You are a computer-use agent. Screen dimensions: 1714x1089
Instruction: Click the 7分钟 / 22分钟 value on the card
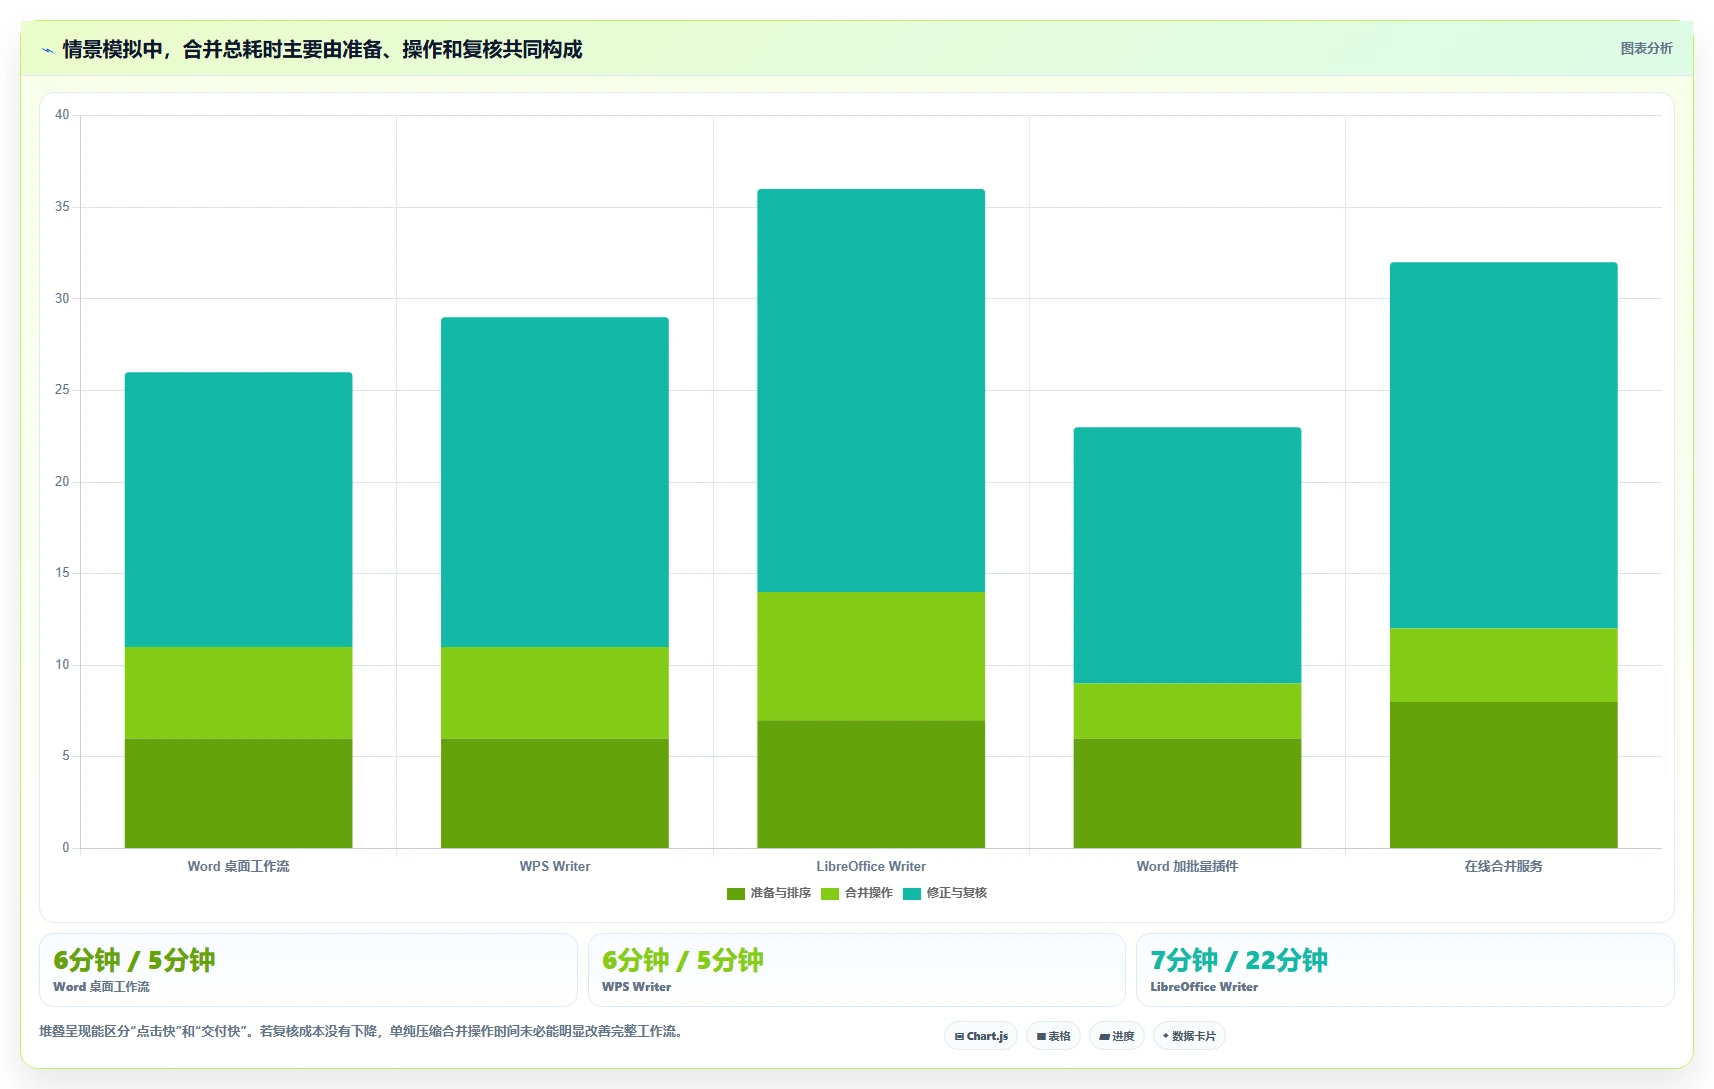coord(1239,960)
